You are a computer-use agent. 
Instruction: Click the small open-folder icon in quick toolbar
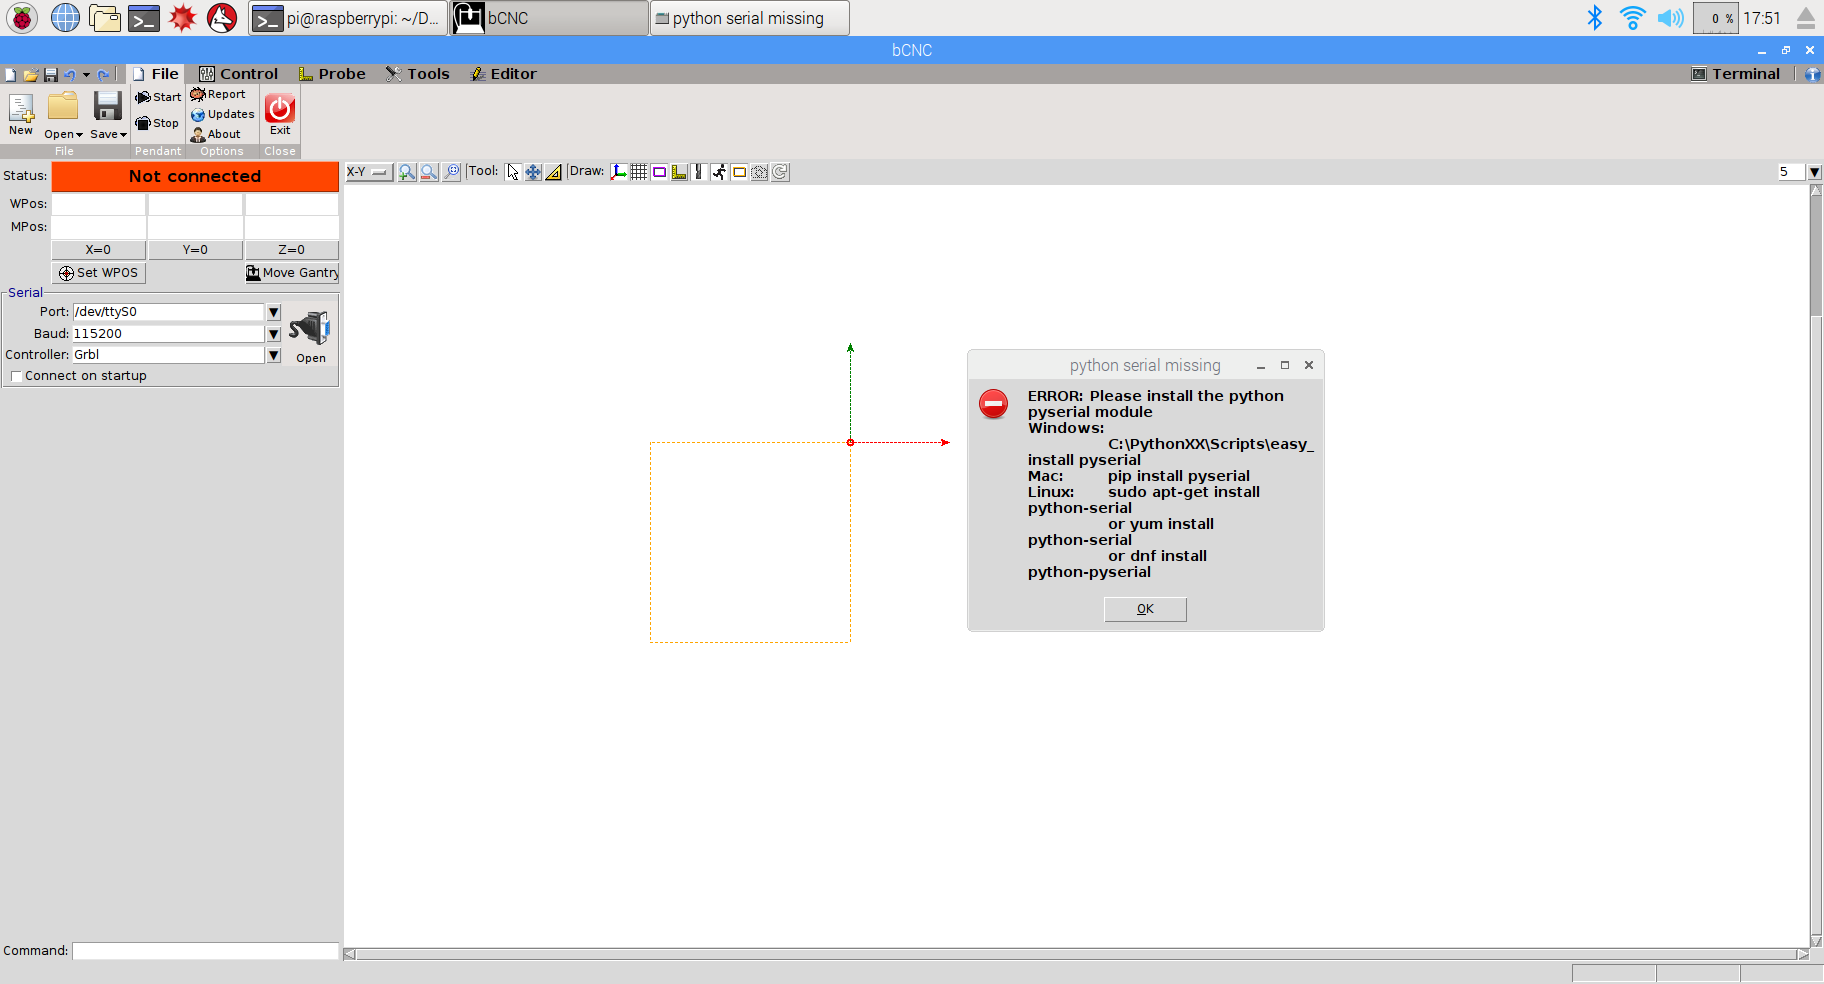31,75
